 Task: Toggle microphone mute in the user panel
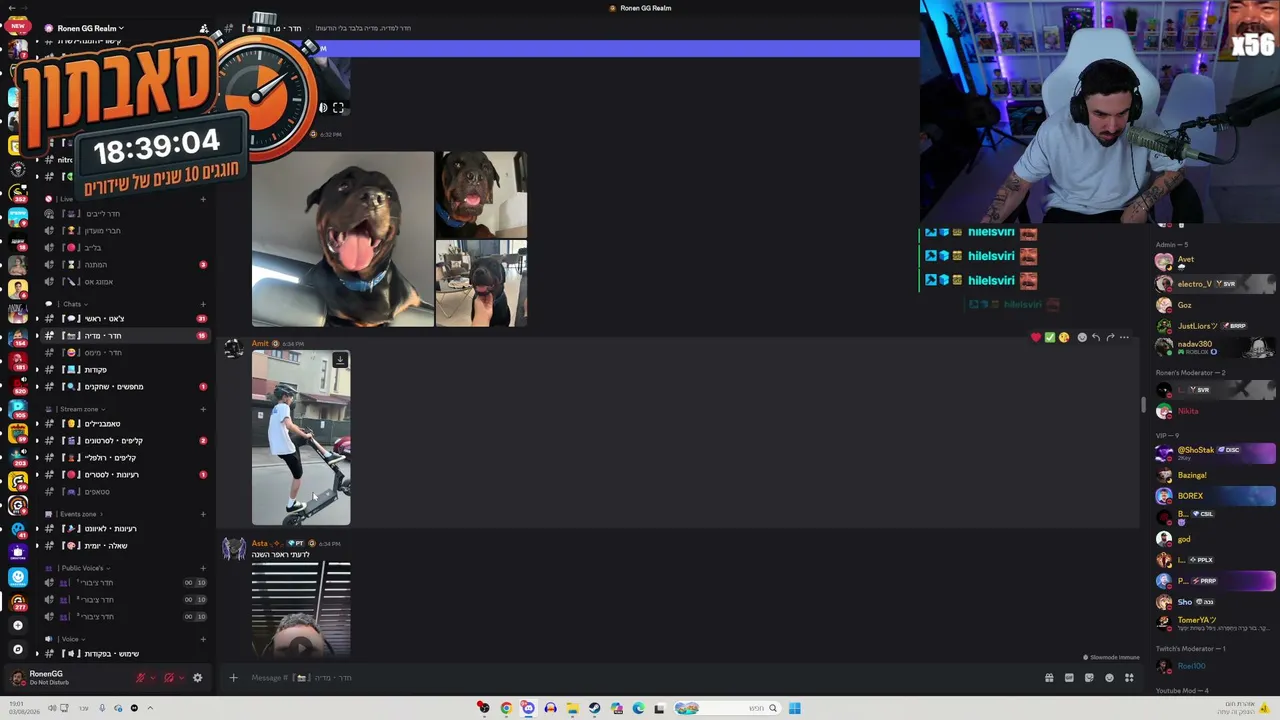point(140,678)
